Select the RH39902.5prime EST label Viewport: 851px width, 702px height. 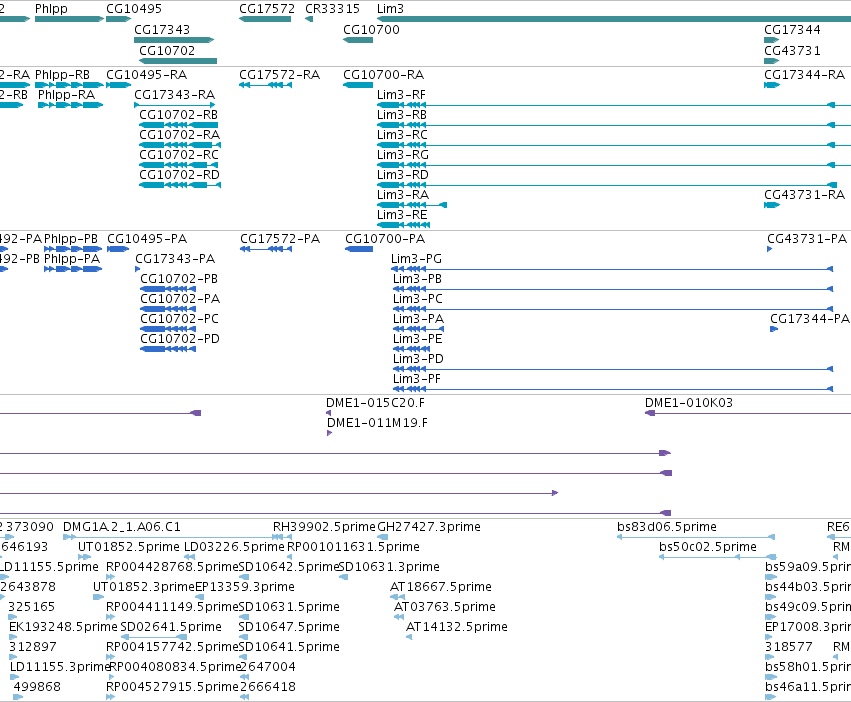point(324,527)
